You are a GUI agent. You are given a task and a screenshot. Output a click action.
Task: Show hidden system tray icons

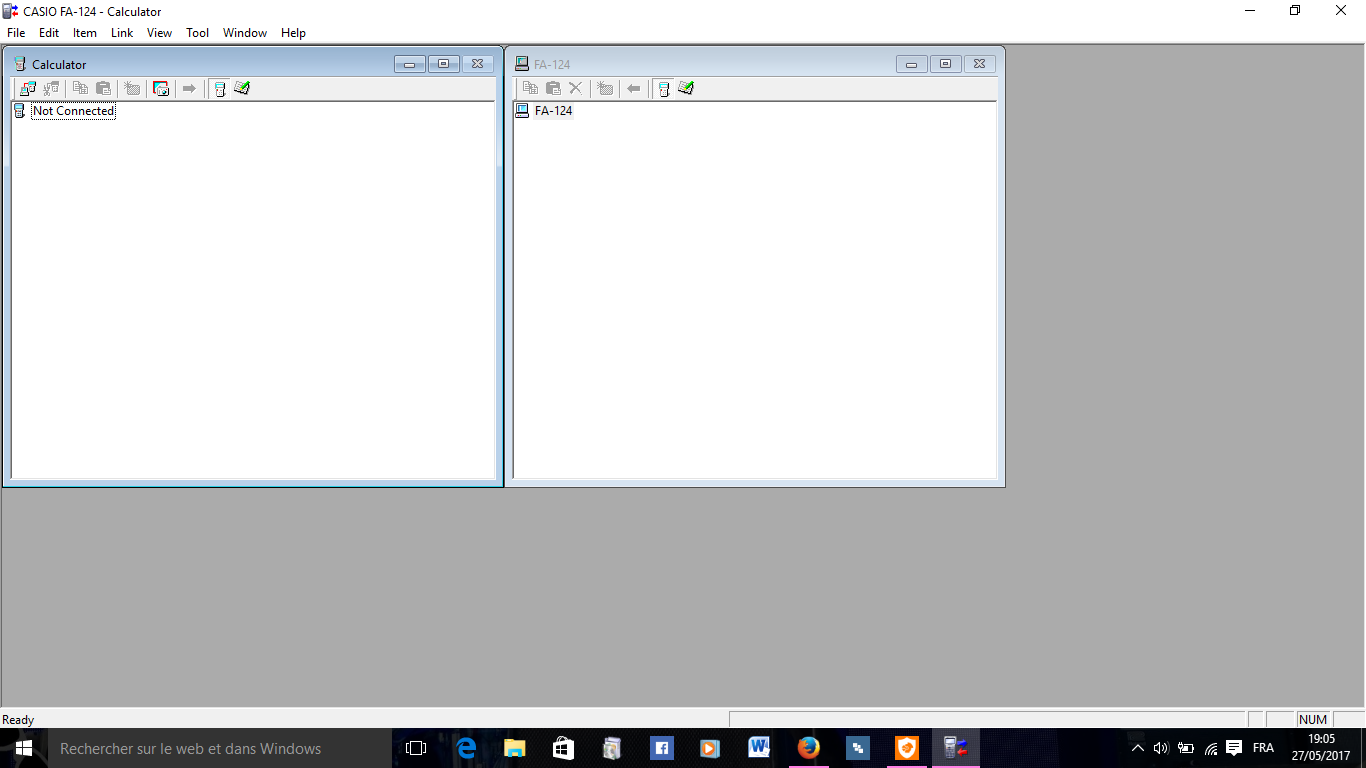[1137, 748]
